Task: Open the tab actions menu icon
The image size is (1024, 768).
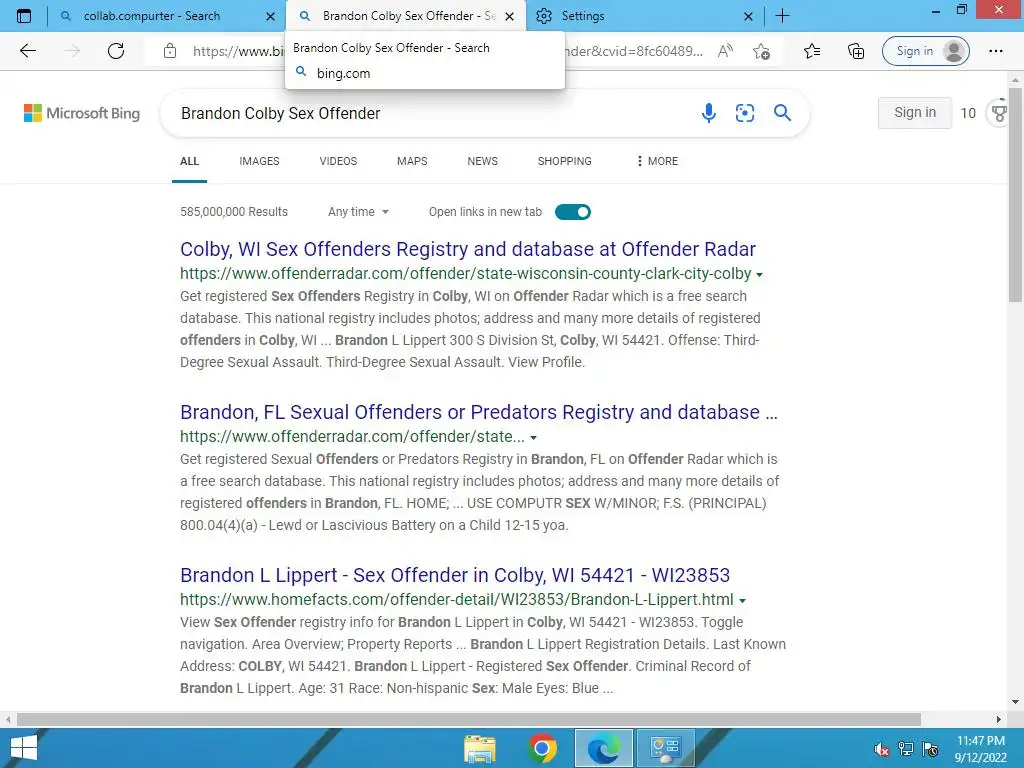Action: 24,16
